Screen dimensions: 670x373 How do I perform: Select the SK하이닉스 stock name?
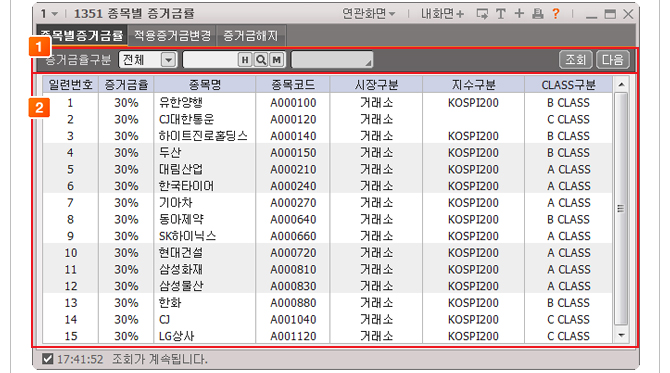coord(188,236)
